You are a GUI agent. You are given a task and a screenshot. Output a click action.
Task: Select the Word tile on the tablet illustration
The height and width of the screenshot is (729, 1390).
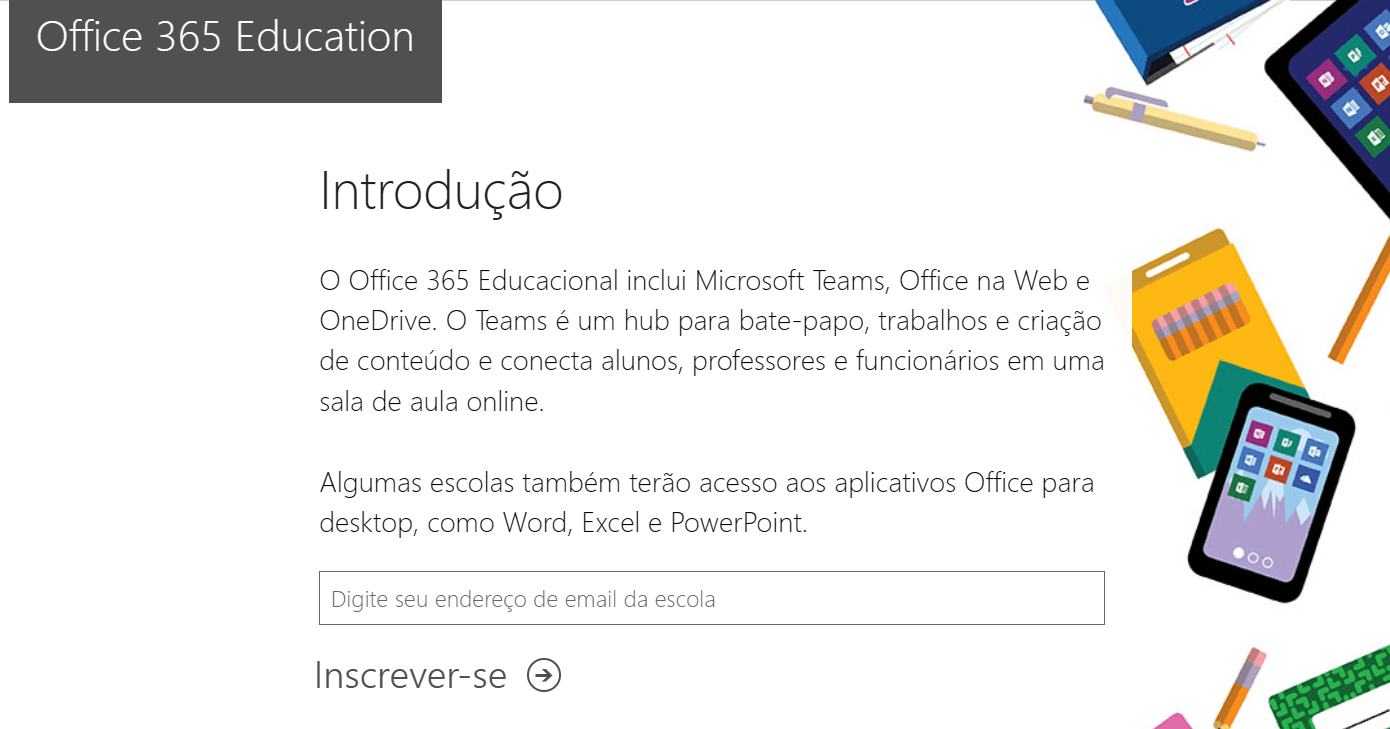(1350, 107)
